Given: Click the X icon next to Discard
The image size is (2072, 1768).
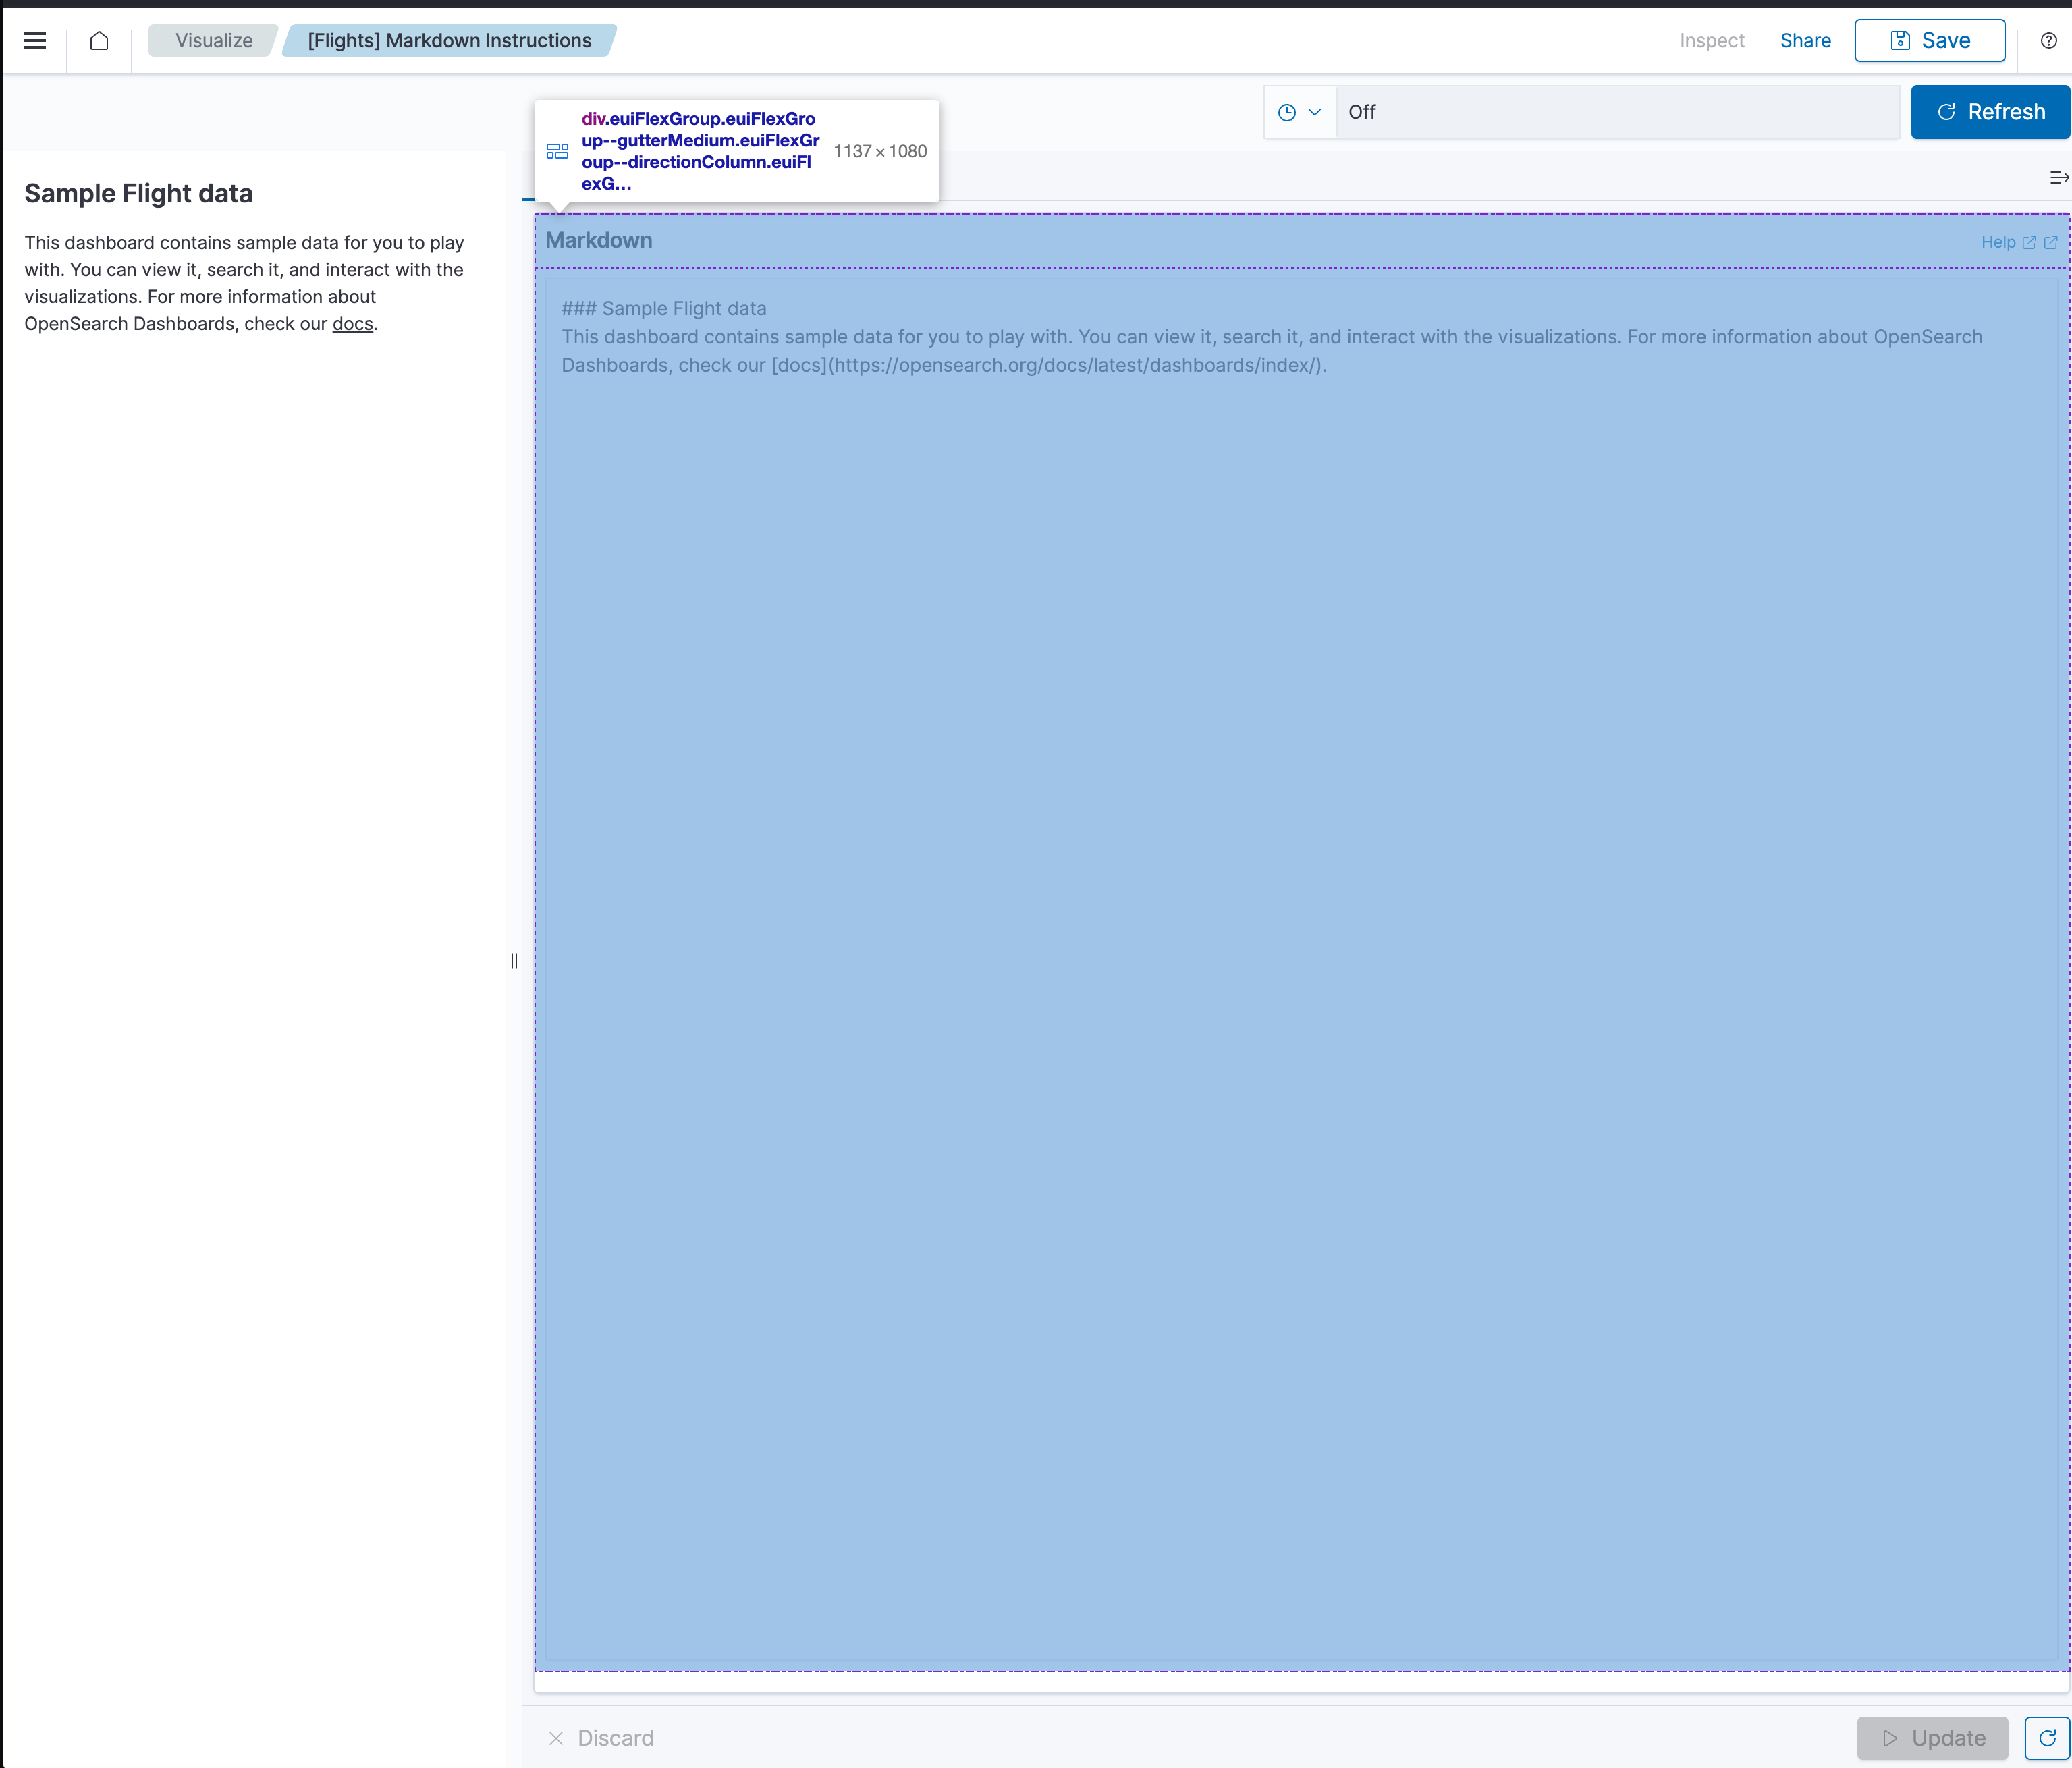Looking at the screenshot, I should pos(558,1739).
